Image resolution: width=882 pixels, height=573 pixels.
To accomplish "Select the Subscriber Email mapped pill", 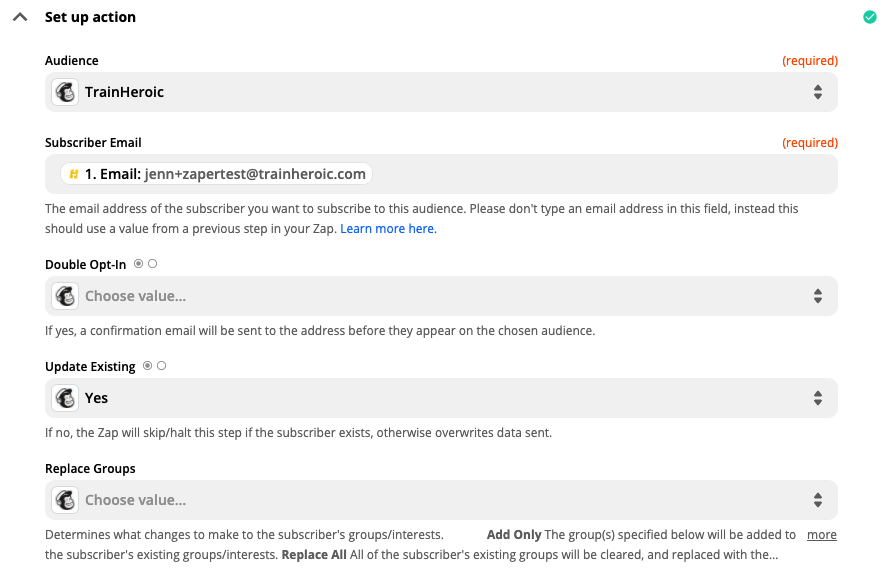I will tap(217, 174).
